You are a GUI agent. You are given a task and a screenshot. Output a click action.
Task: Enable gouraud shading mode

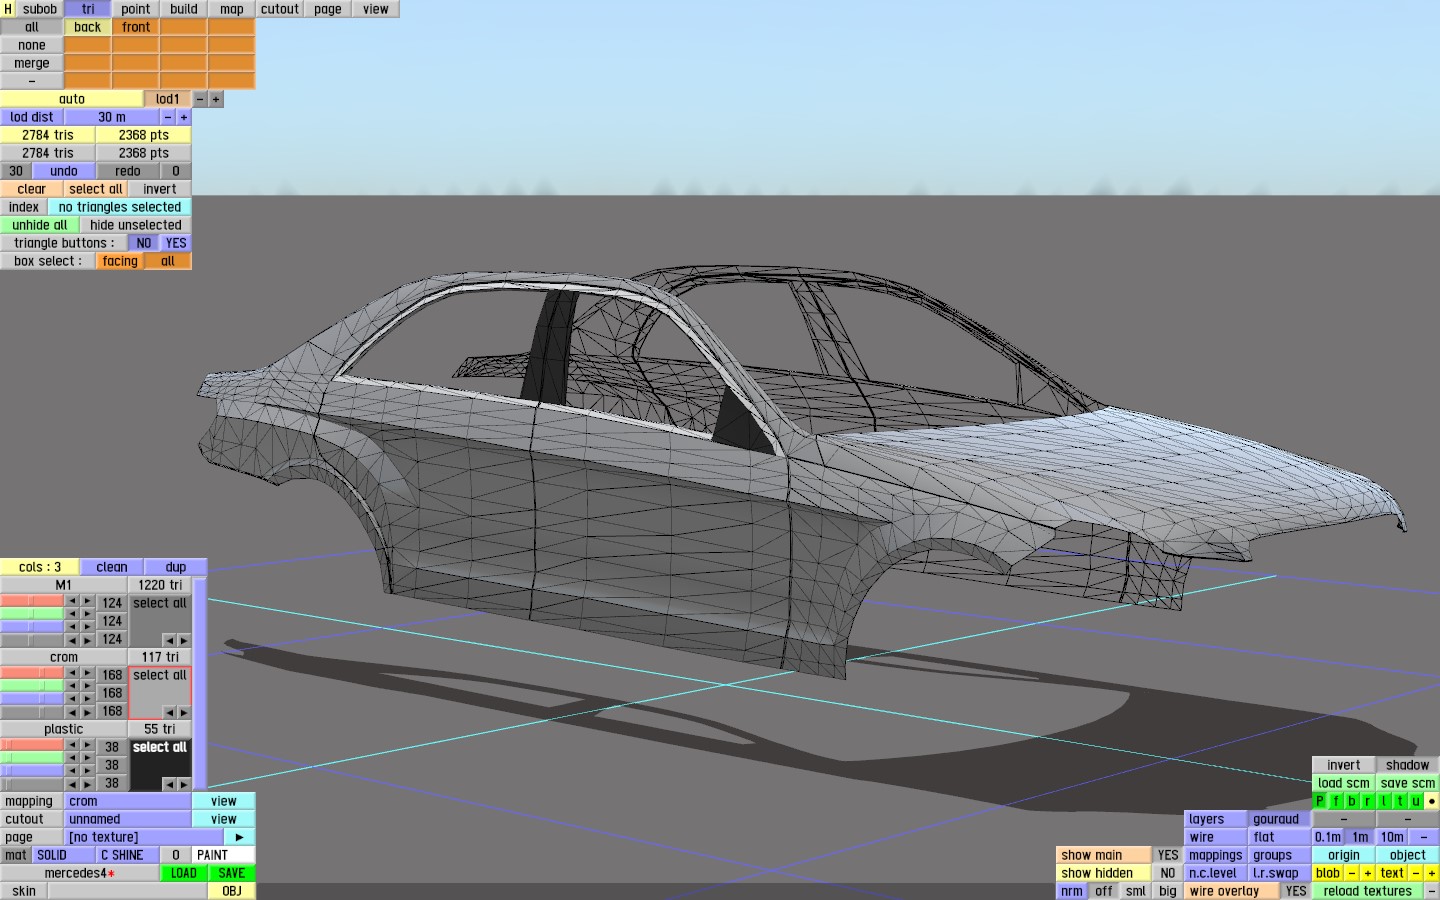1280,819
